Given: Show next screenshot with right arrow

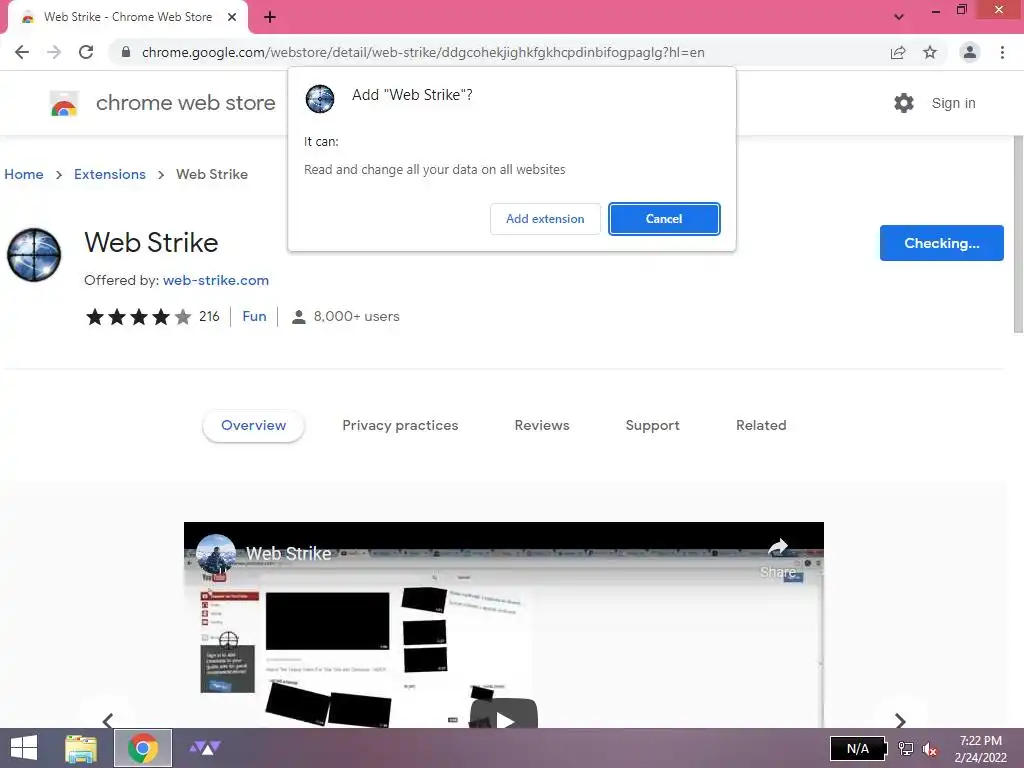Looking at the screenshot, I should pyautogui.click(x=900, y=720).
